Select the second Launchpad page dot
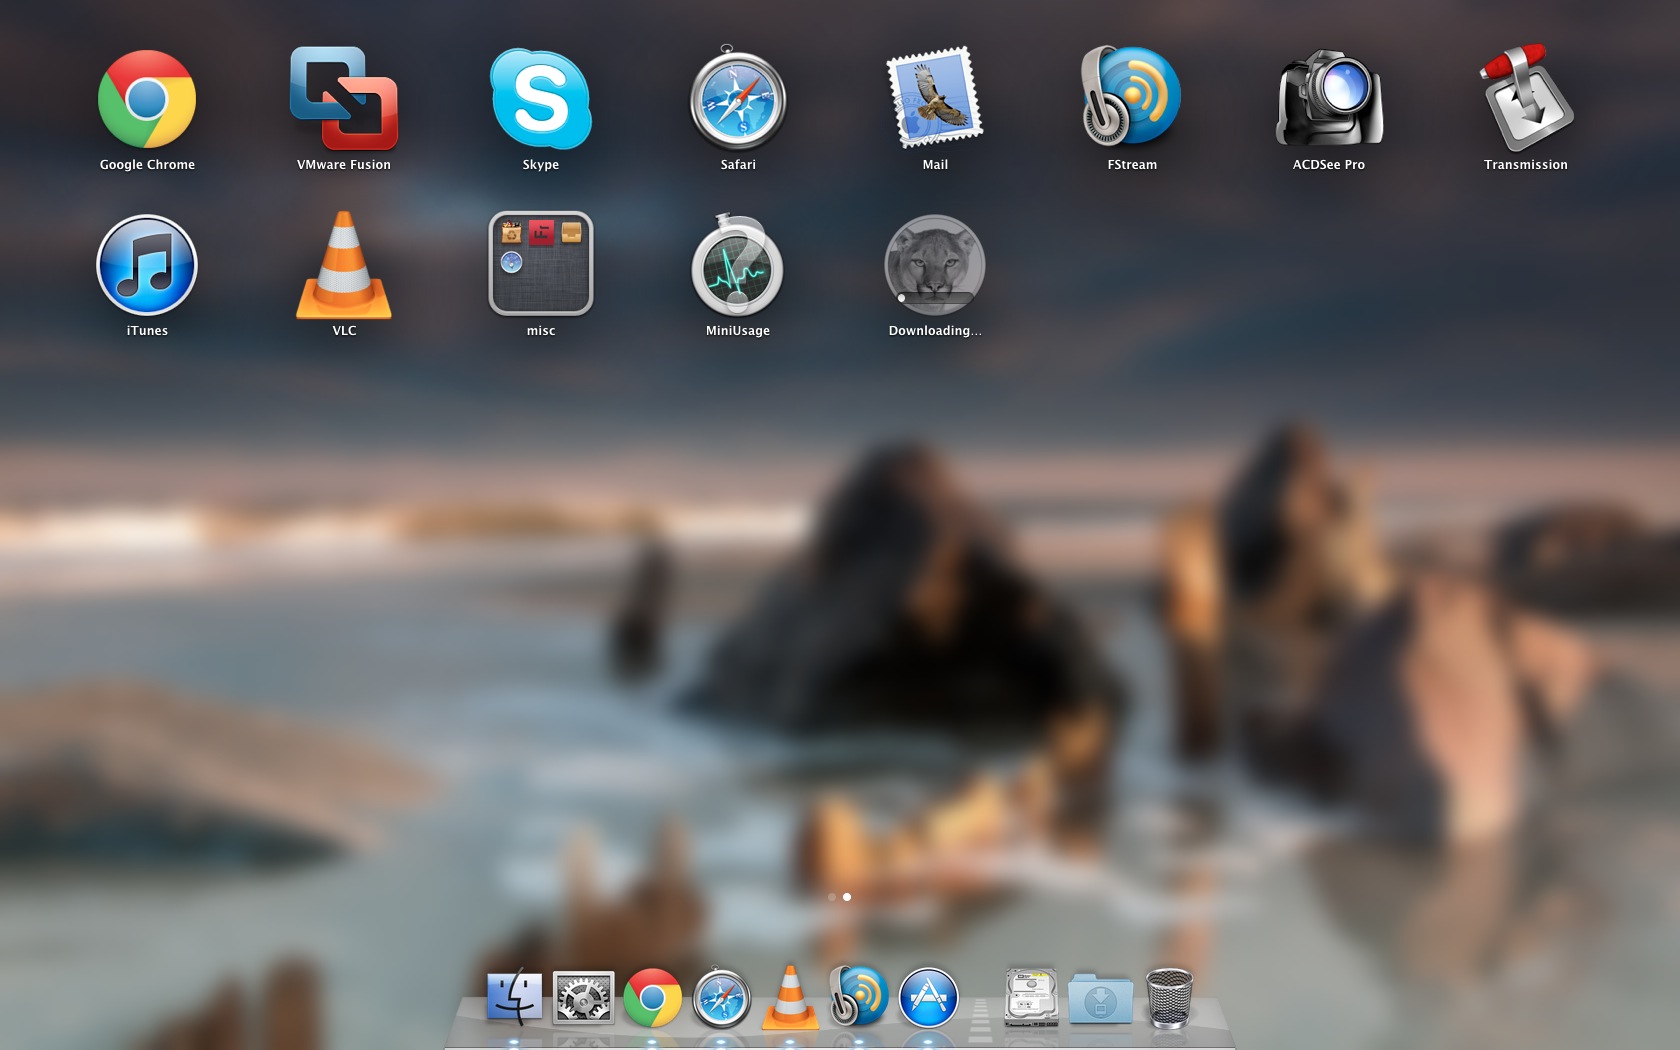Viewport: 1680px width, 1050px height. 847,897
